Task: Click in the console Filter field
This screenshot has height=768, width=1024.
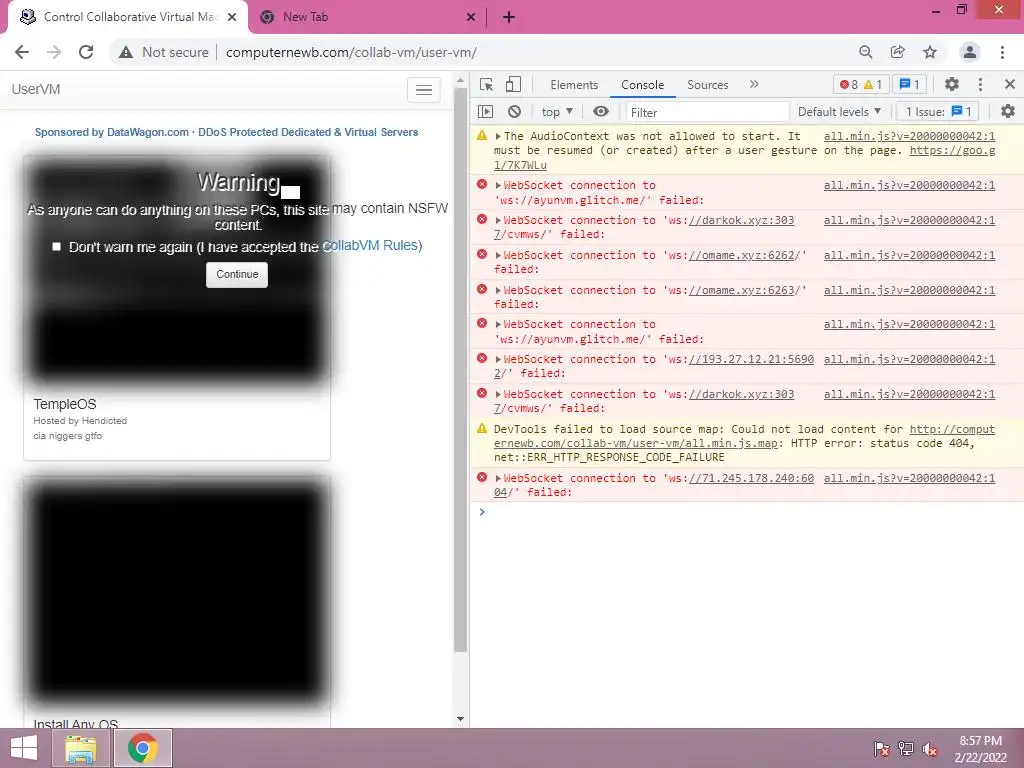Action: point(707,112)
